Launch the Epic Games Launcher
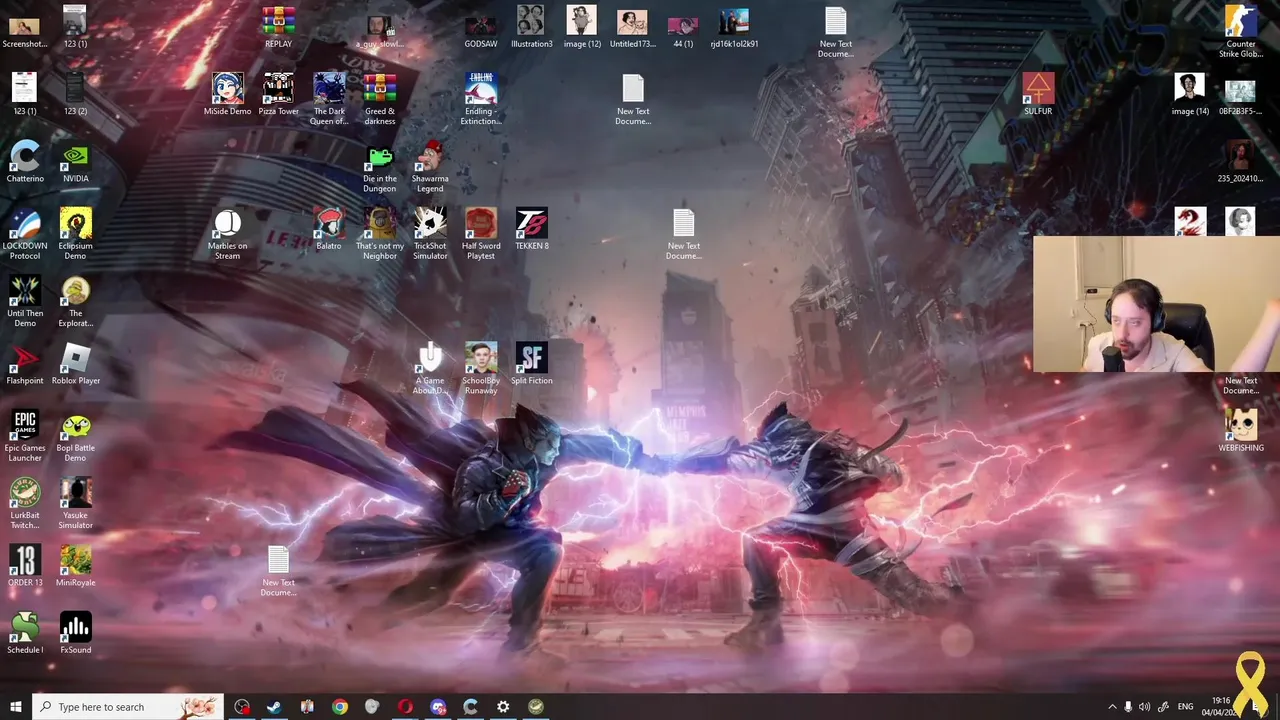1280x720 pixels. [x=25, y=436]
